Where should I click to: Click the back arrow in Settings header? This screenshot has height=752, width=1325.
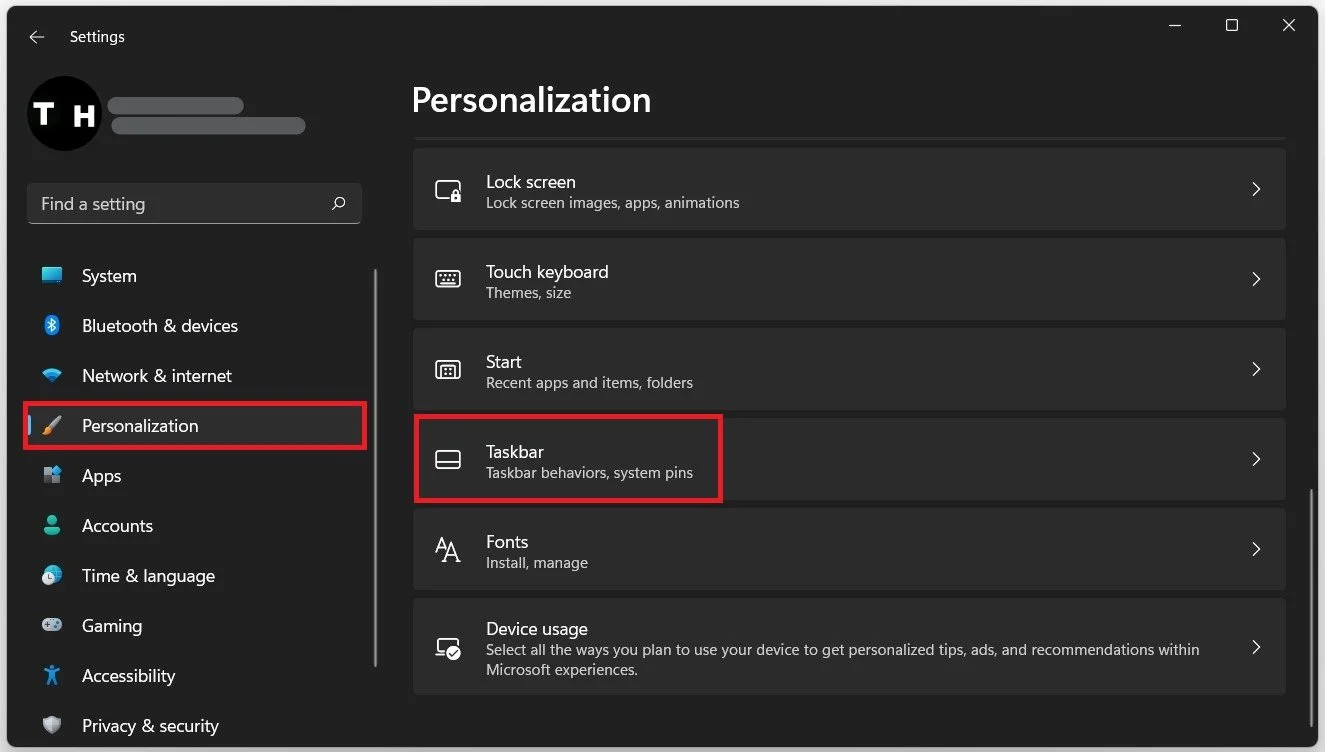tap(37, 37)
